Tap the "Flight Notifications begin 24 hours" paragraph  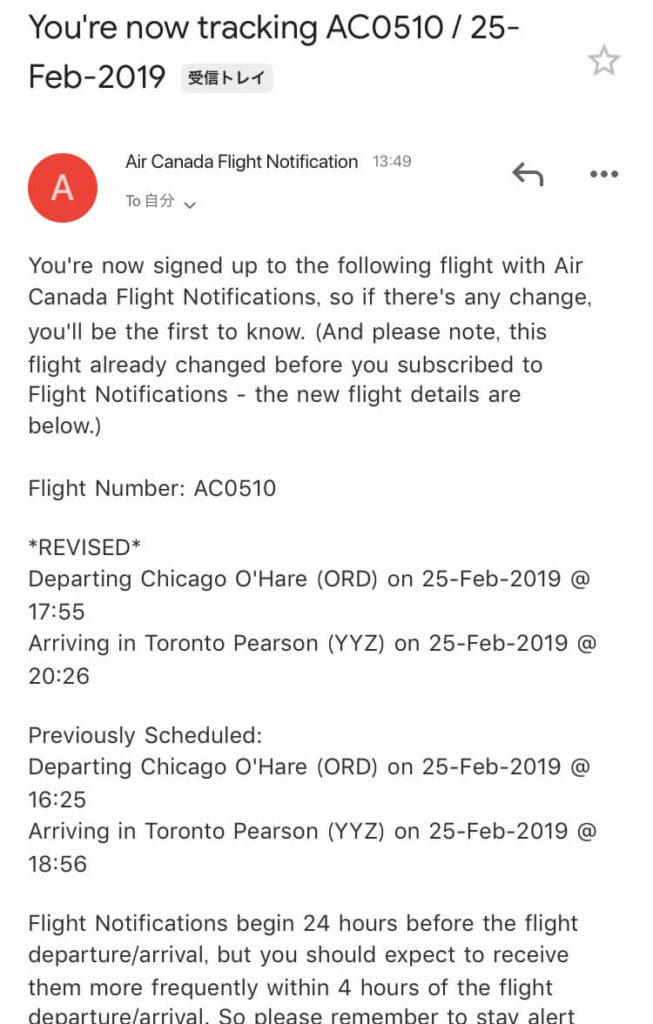(x=304, y=968)
